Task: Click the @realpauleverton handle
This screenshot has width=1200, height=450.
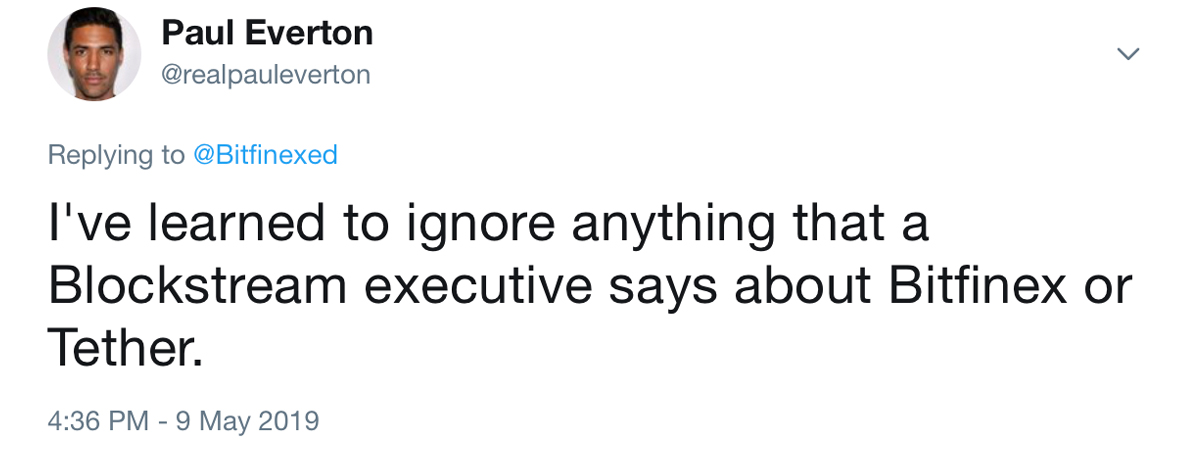Action: point(265,75)
